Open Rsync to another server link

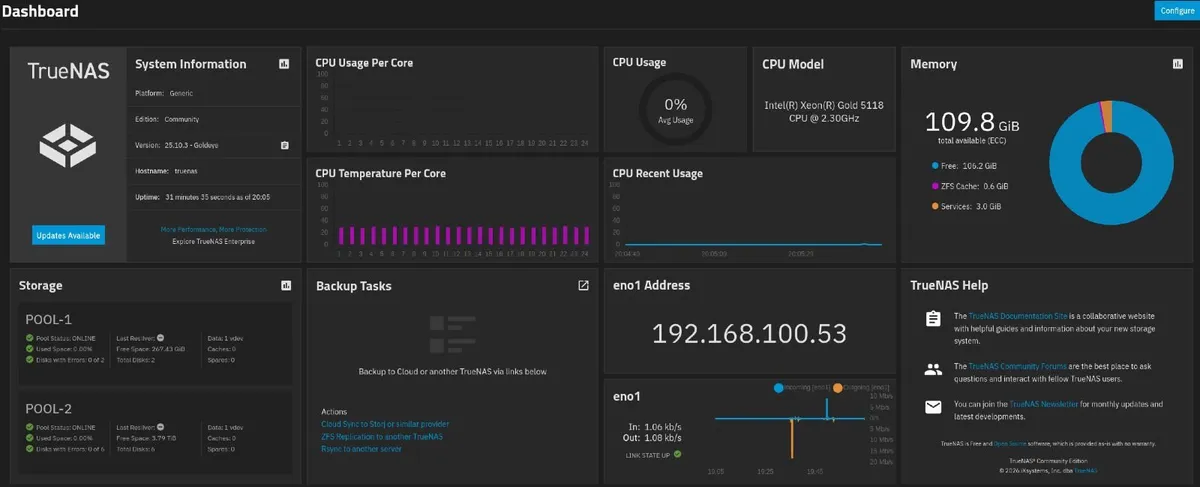[361, 449]
